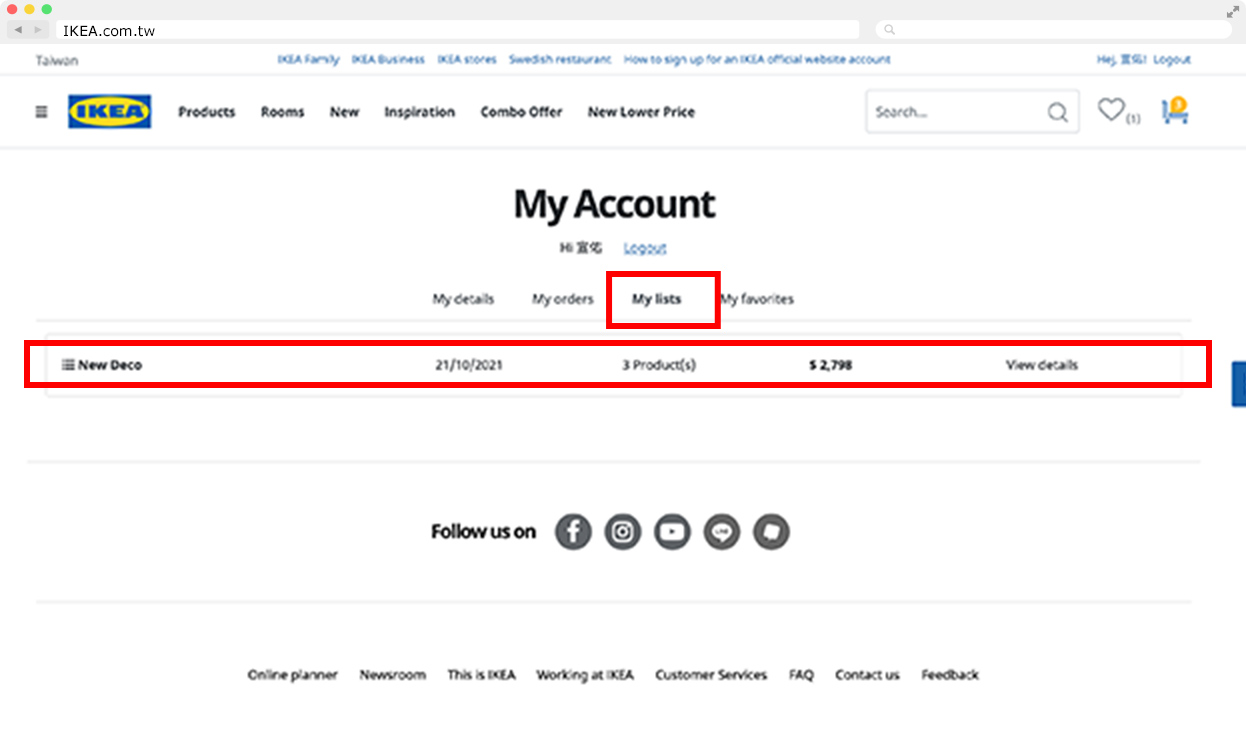The width and height of the screenshot is (1246, 756).
Task: Open the YouTube social icon
Action: pyautogui.click(x=672, y=532)
